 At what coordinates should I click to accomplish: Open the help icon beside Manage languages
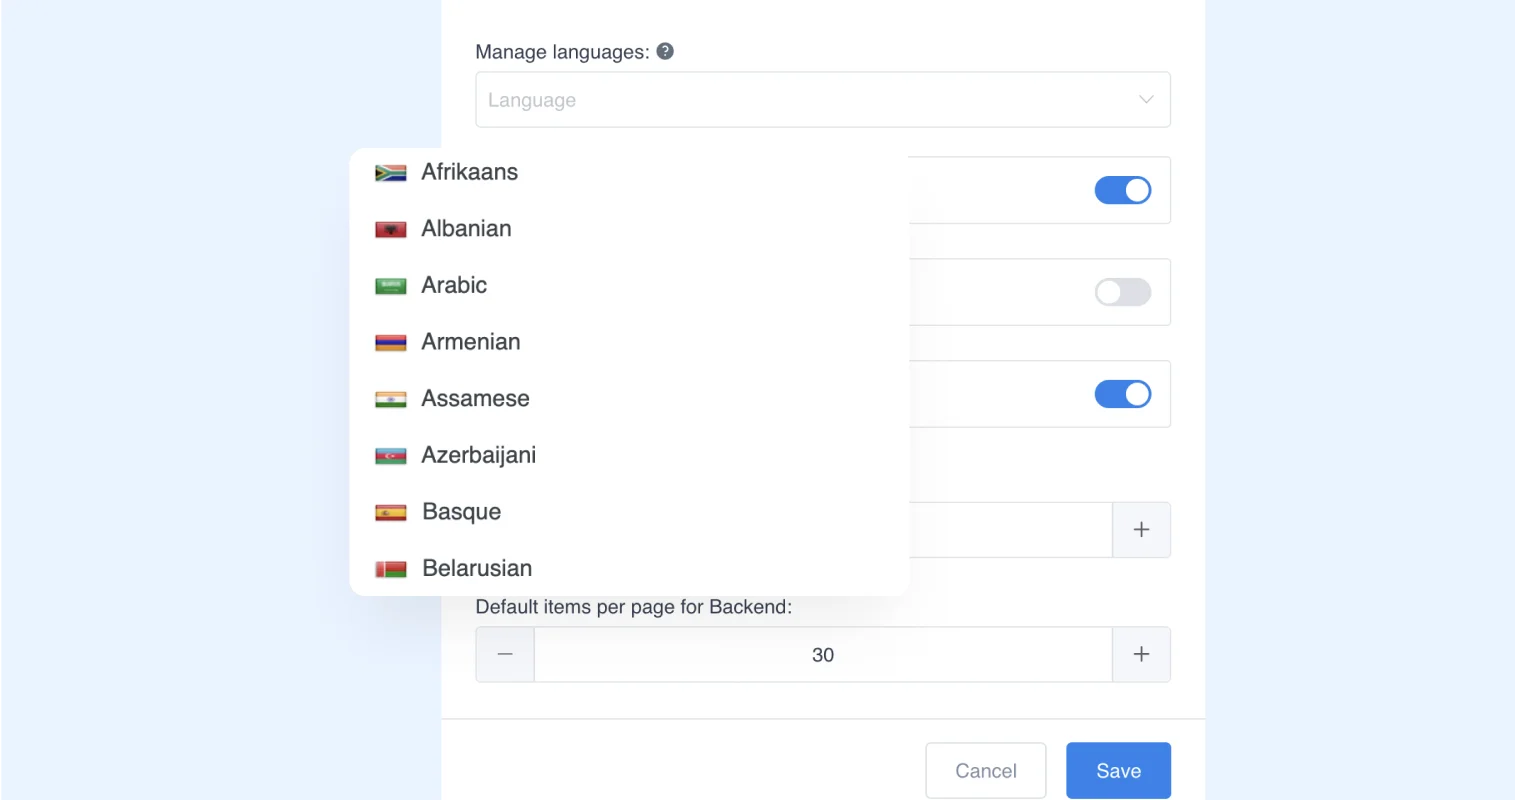[665, 51]
